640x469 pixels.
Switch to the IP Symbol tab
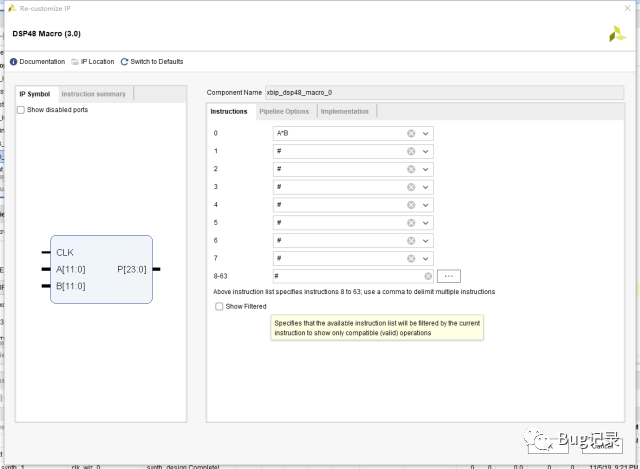35,94
